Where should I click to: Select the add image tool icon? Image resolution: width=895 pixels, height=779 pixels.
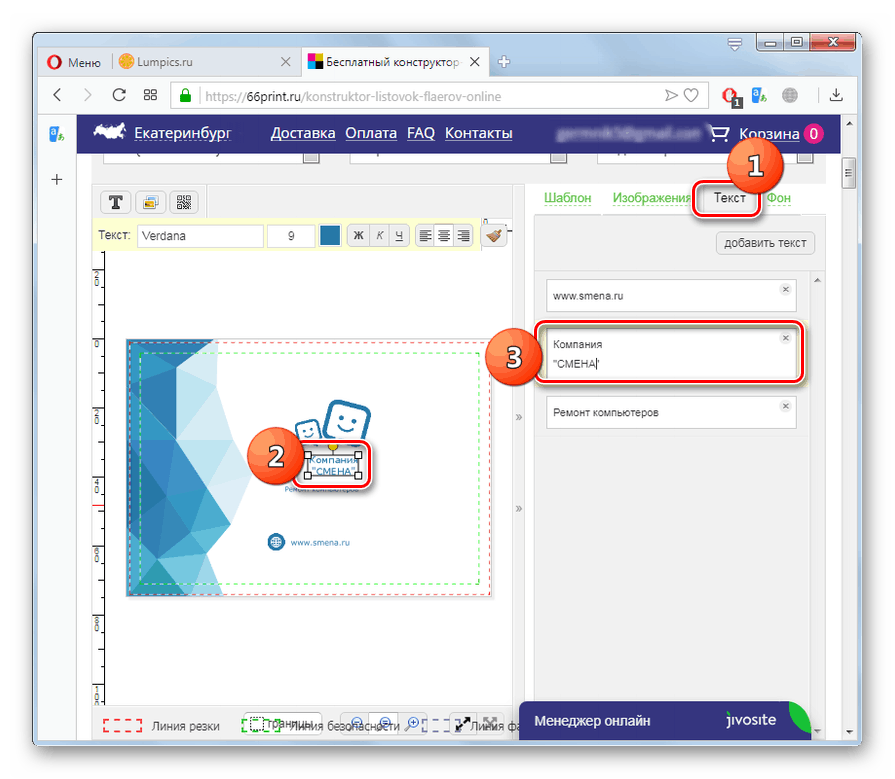(x=151, y=202)
